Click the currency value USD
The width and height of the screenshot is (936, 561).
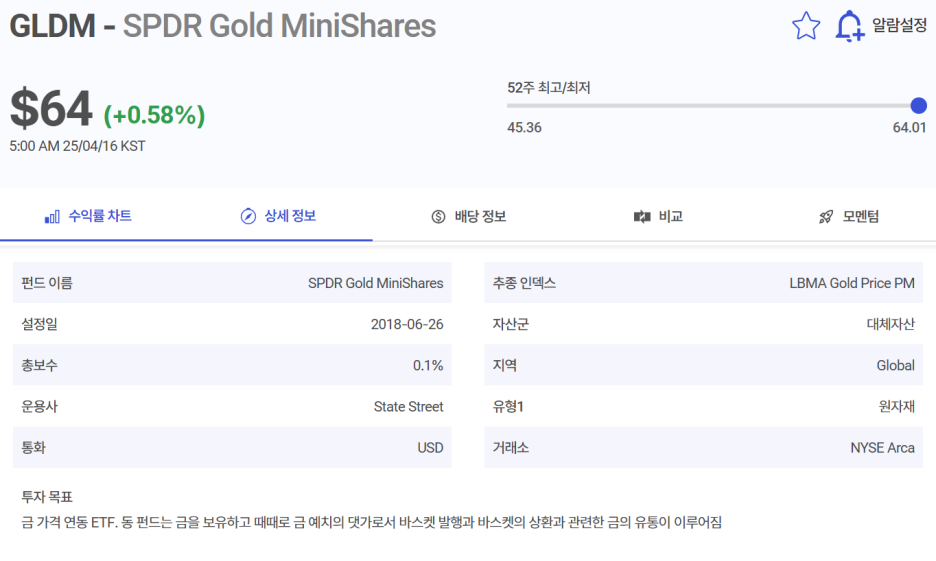point(430,448)
